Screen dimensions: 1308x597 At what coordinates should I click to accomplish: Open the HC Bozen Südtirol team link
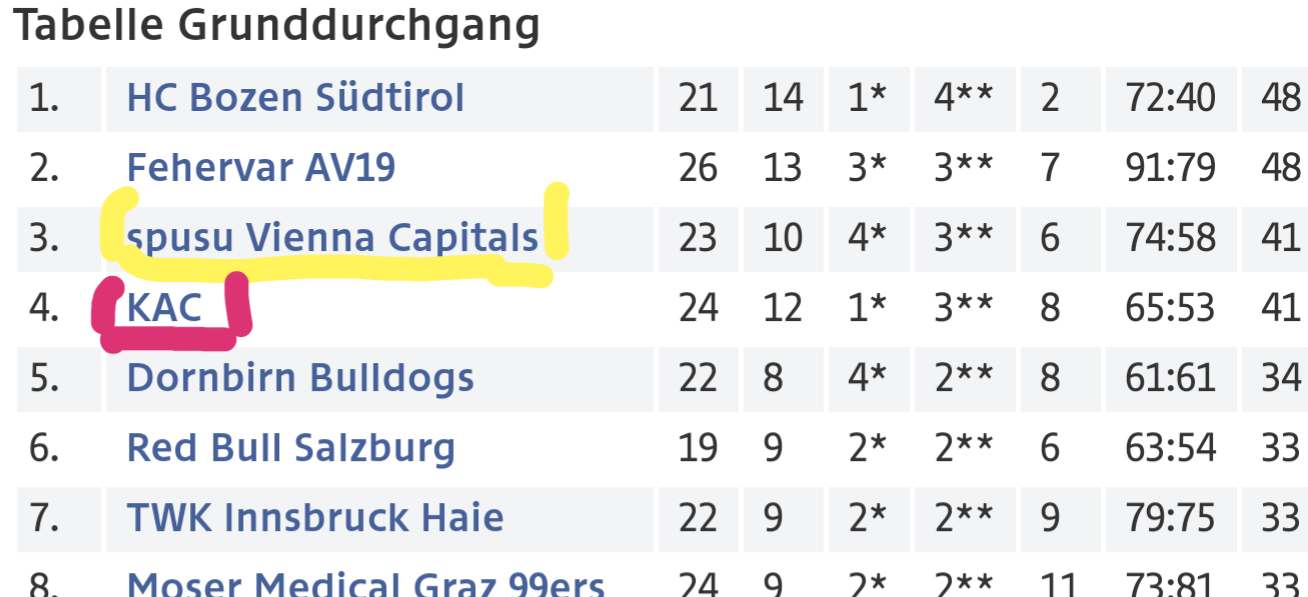pyautogui.click(x=295, y=98)
